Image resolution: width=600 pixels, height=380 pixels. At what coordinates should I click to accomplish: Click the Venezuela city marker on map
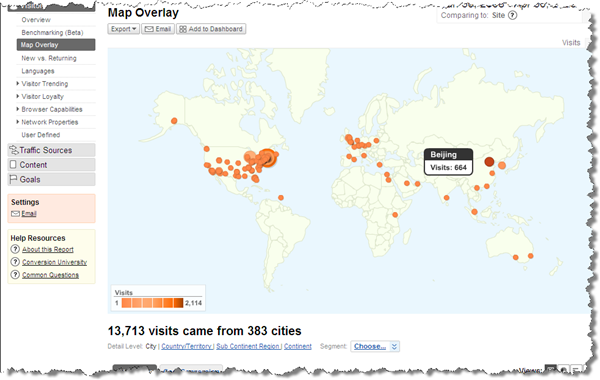pos(281,198)
